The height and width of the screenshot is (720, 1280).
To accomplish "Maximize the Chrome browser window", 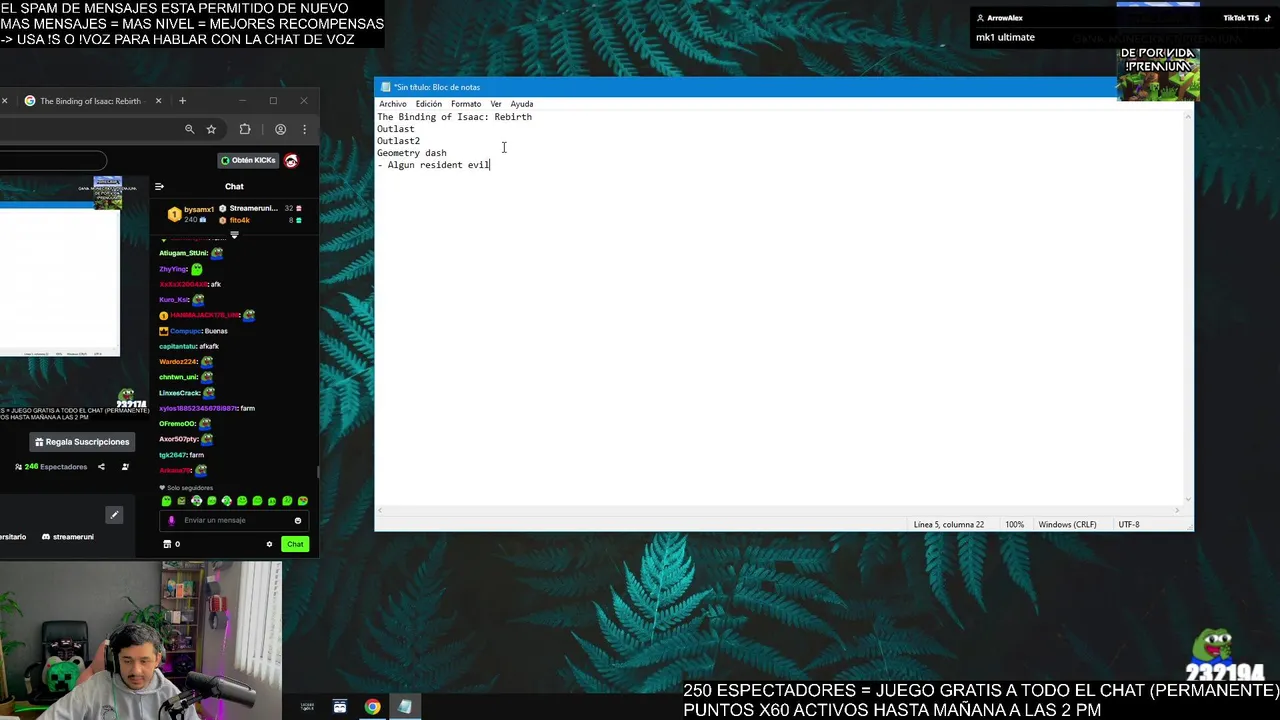I will (x=273, y=101).
